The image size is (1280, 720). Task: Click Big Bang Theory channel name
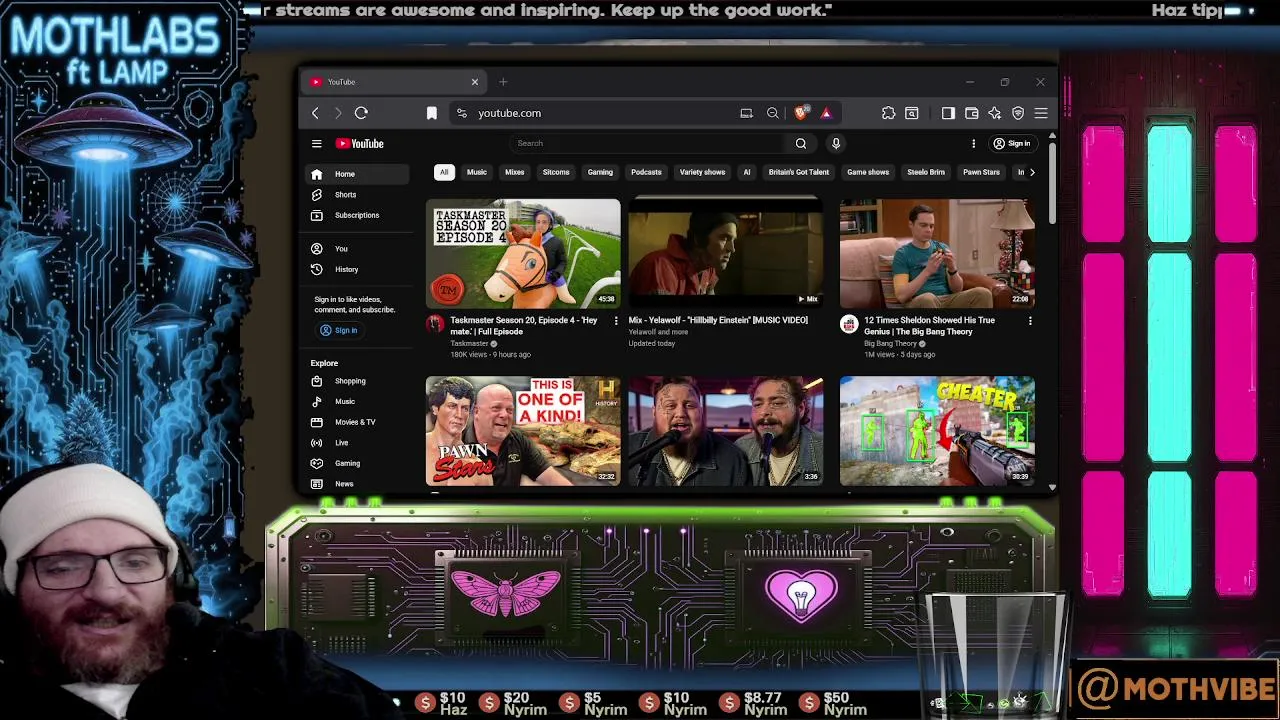pos(891,343)
